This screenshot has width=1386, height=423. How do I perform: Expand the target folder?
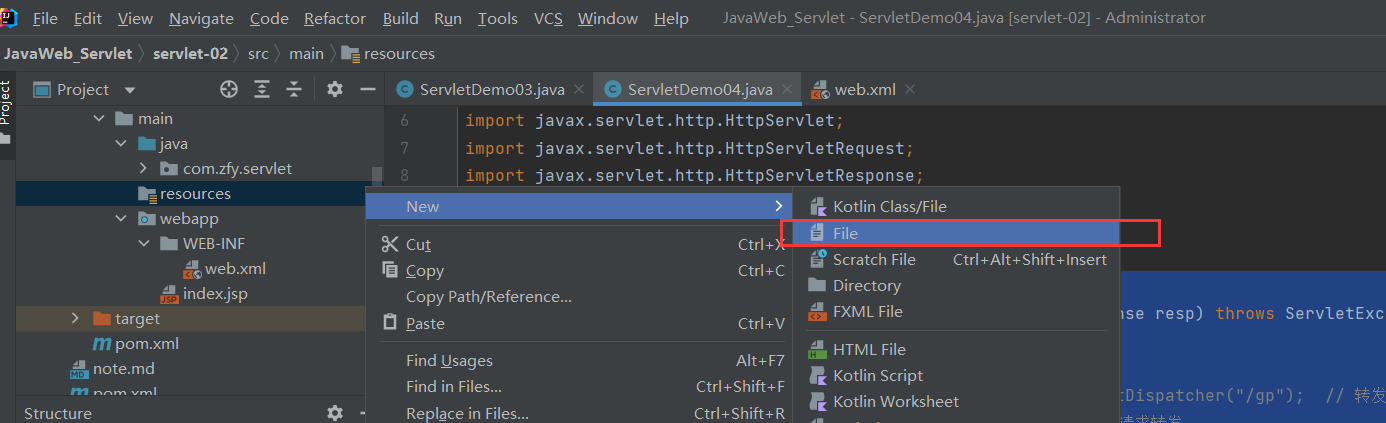[75, 319]
